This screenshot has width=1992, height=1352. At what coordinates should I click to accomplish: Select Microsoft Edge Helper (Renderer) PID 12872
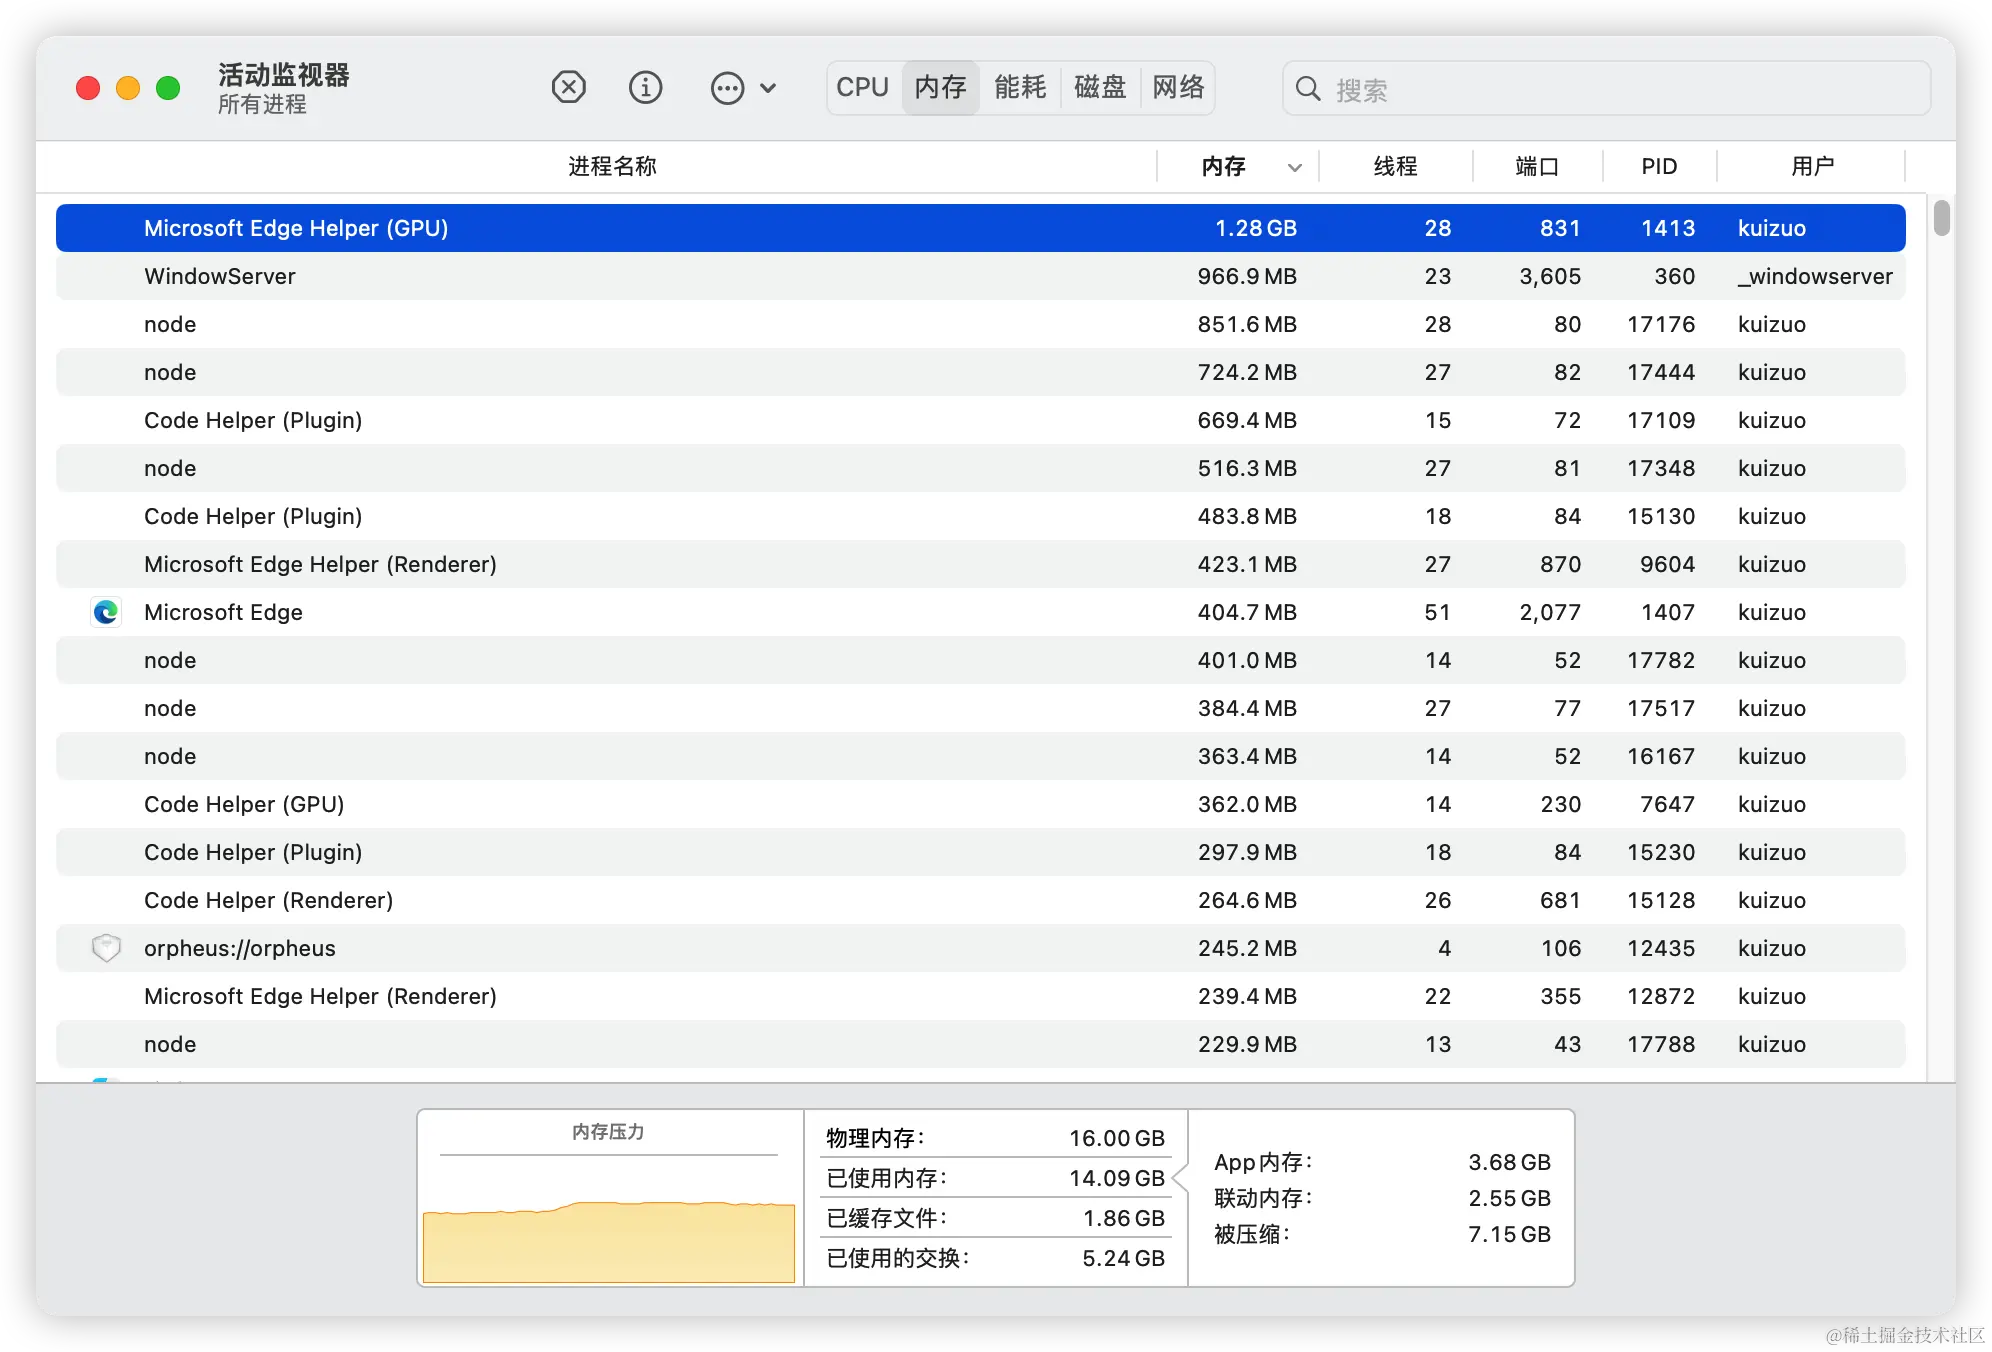[x=981, y=996]
